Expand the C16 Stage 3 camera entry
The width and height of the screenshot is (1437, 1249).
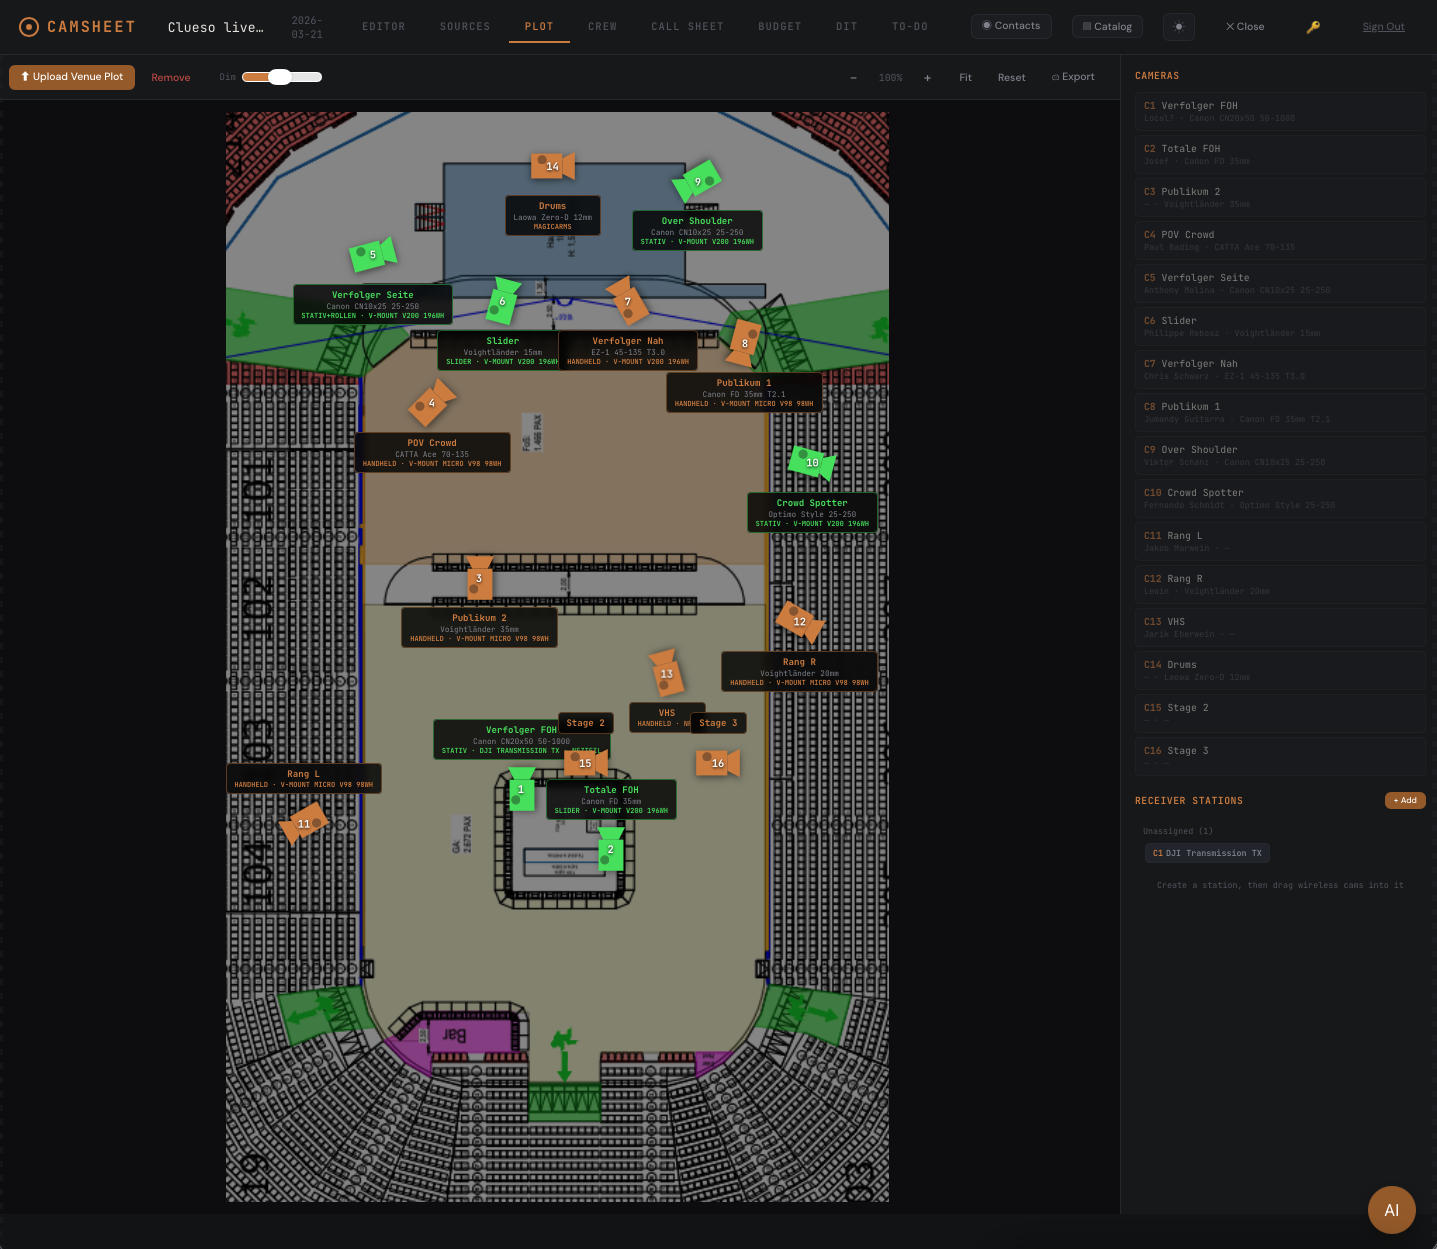point(1280,756)
